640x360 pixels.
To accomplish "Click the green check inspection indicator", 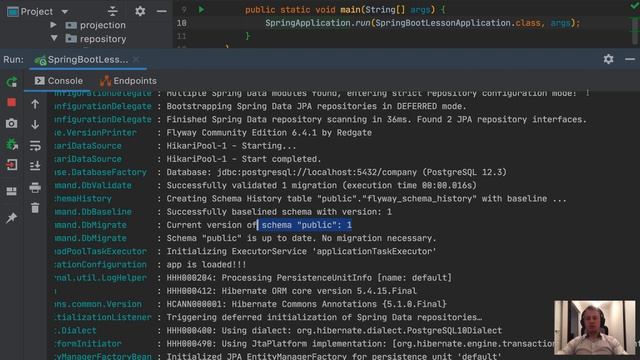I will point(635,6).
